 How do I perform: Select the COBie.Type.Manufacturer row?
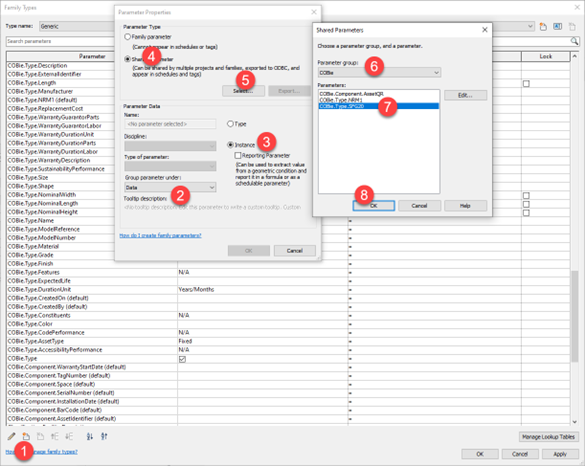click(60, 91)
